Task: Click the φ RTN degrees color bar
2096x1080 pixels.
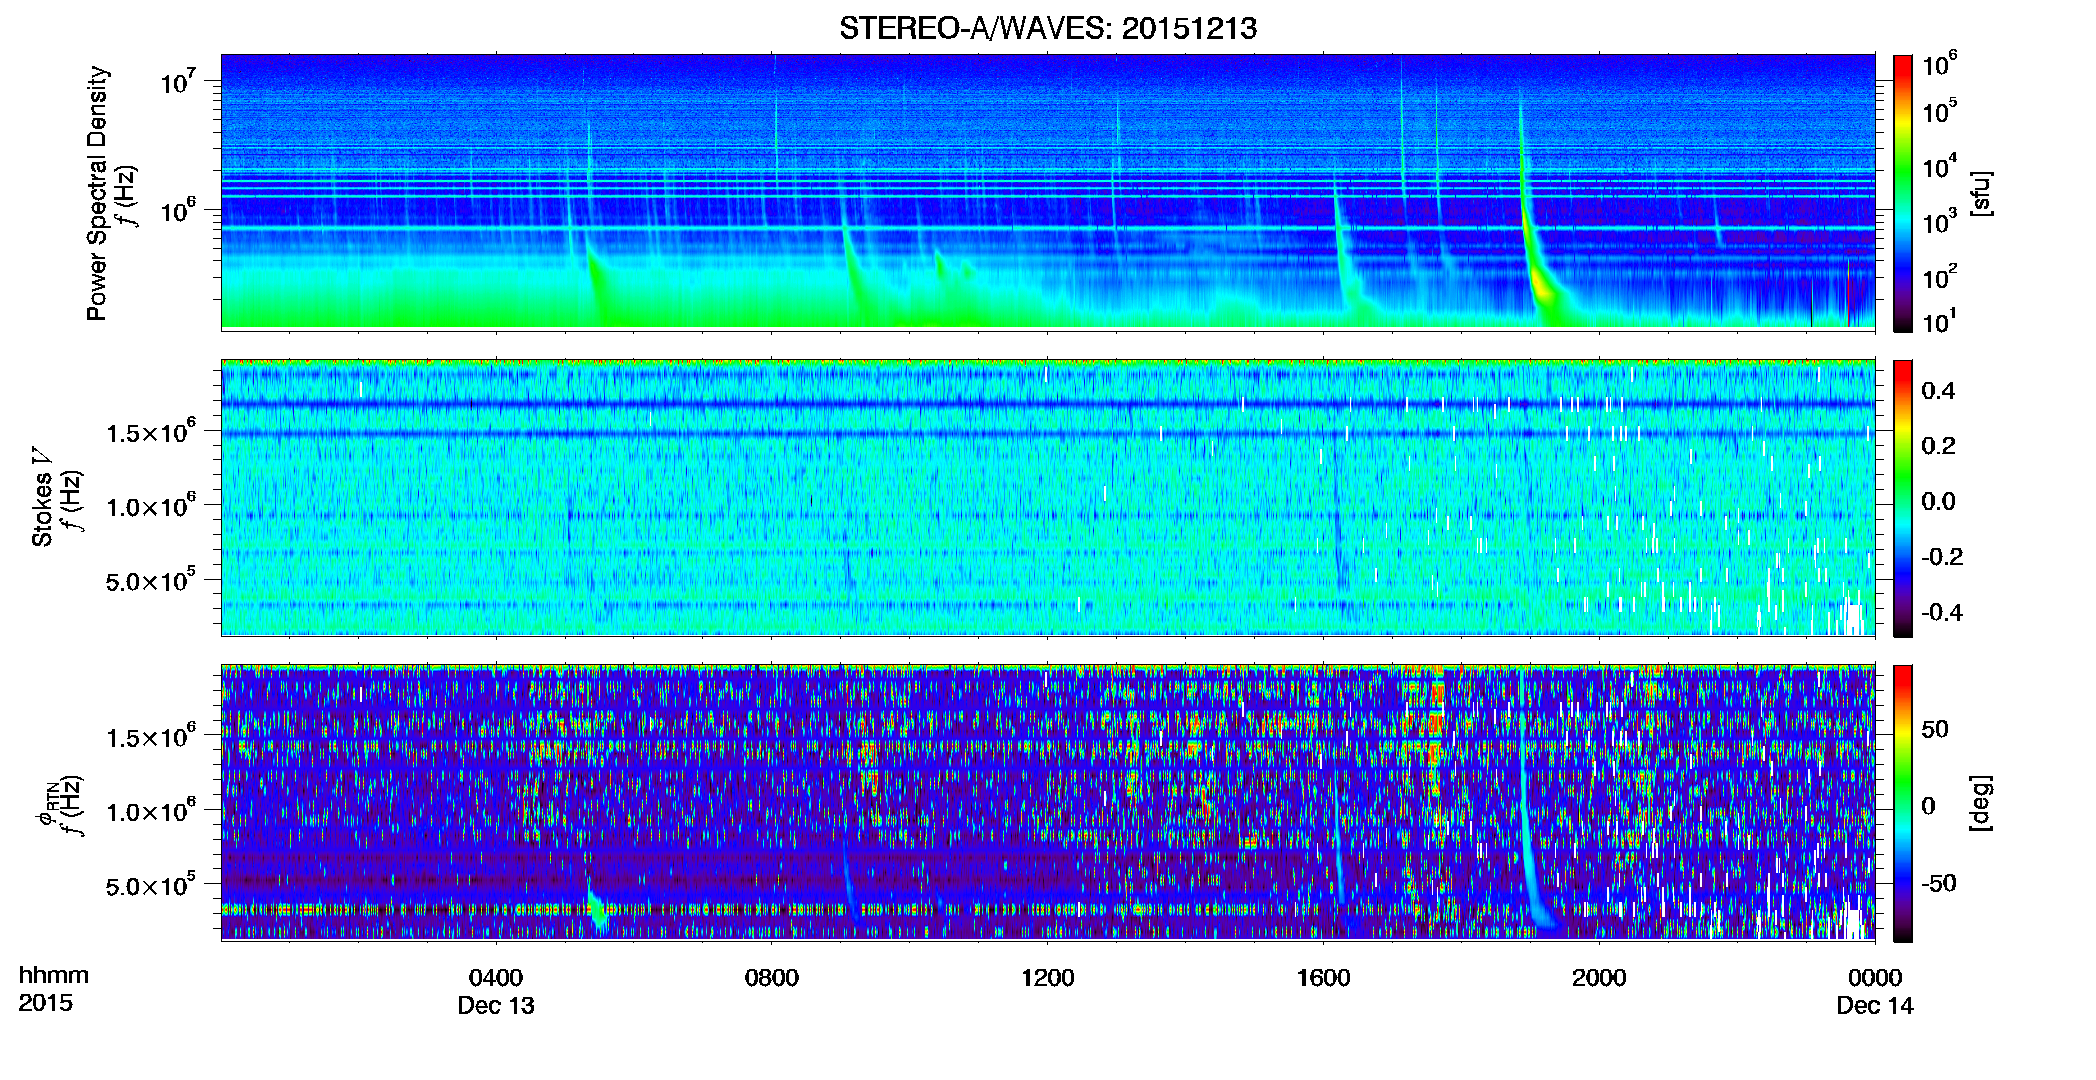Action: (x=1903, y=803)
